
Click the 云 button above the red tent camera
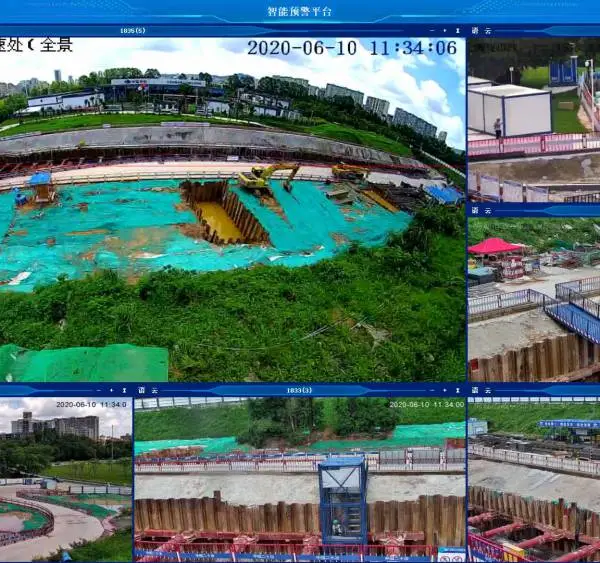coord(488,211)
